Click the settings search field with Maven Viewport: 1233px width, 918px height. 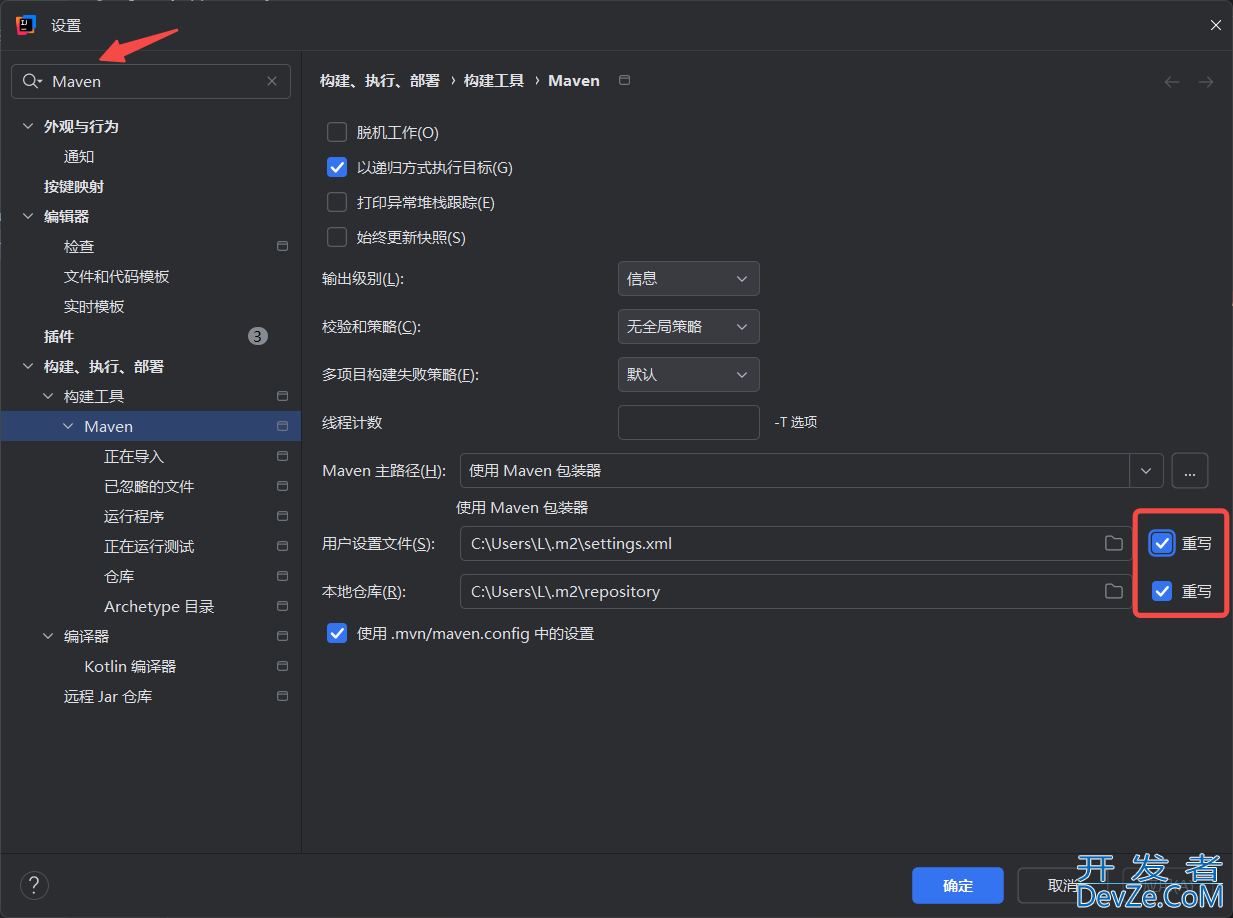(151, 82)
